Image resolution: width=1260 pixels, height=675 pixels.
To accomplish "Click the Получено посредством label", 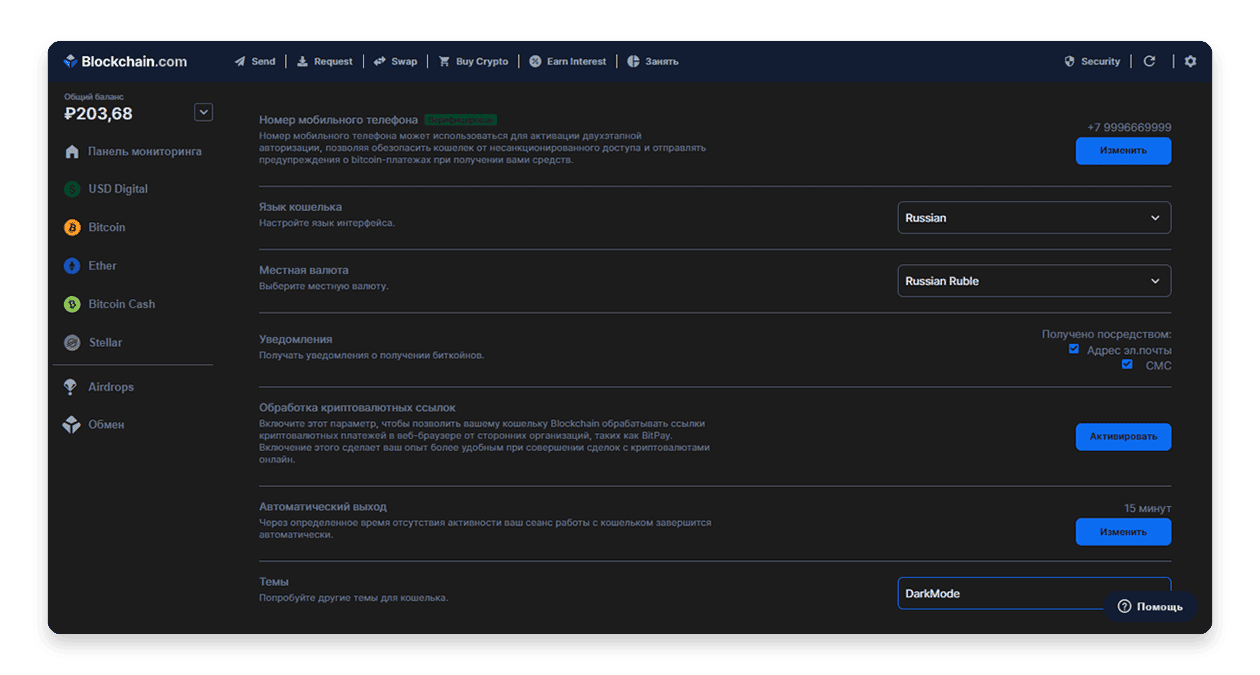I will [x=1107, y=335].
